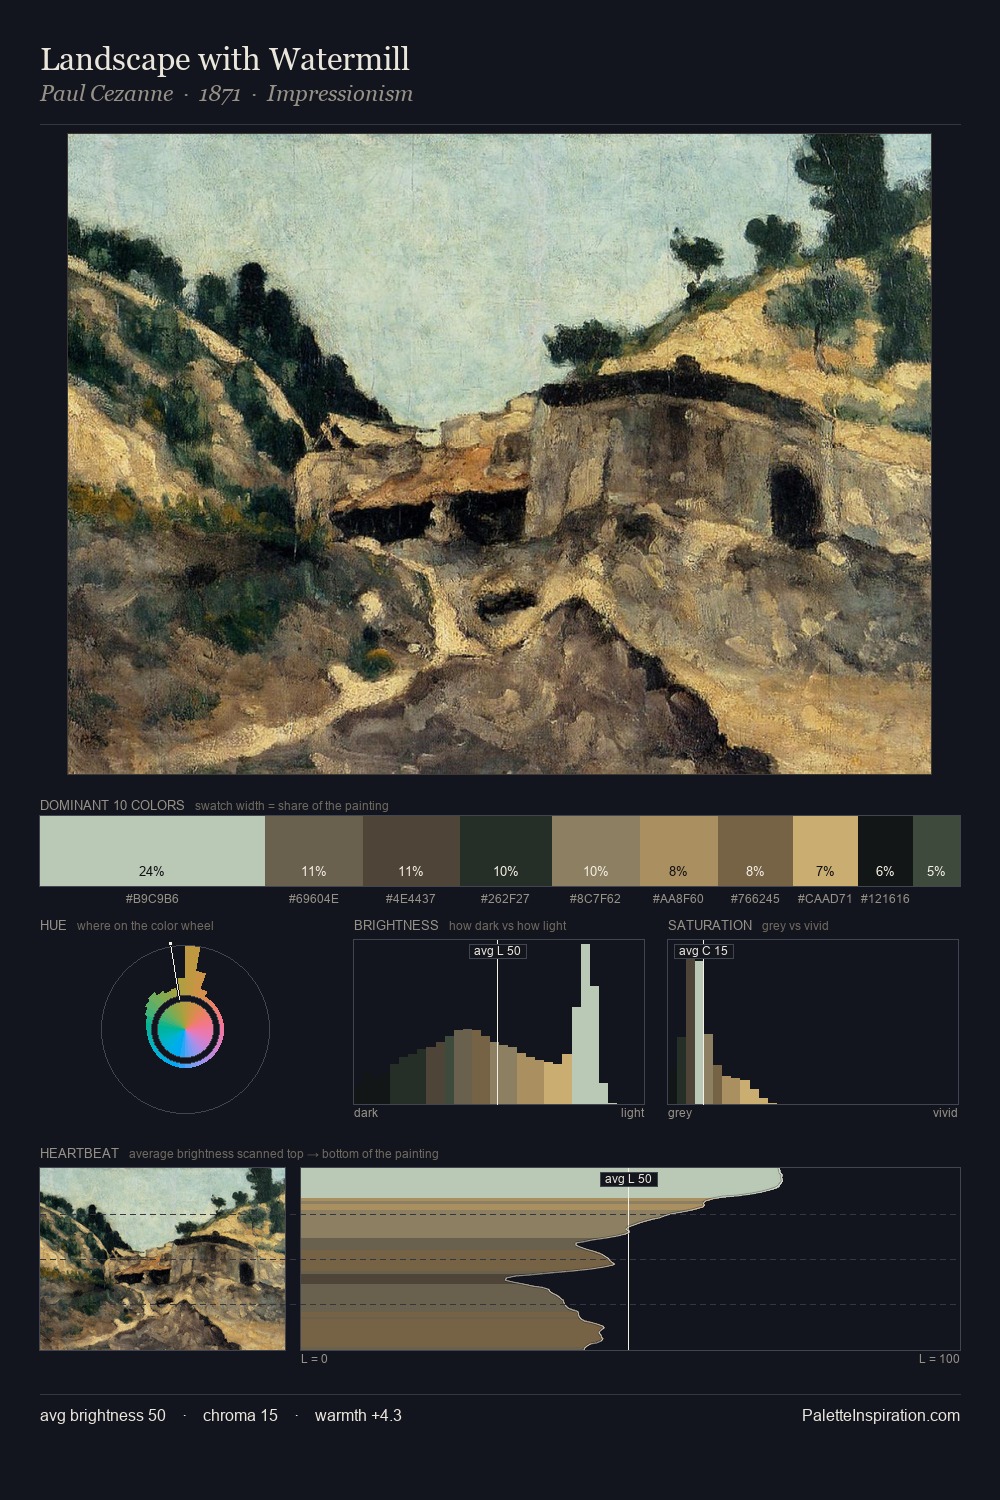The width and height of the screenshot is (1000, 1500).
Task: Click the hex code #8C7F62
Action: 596,899
